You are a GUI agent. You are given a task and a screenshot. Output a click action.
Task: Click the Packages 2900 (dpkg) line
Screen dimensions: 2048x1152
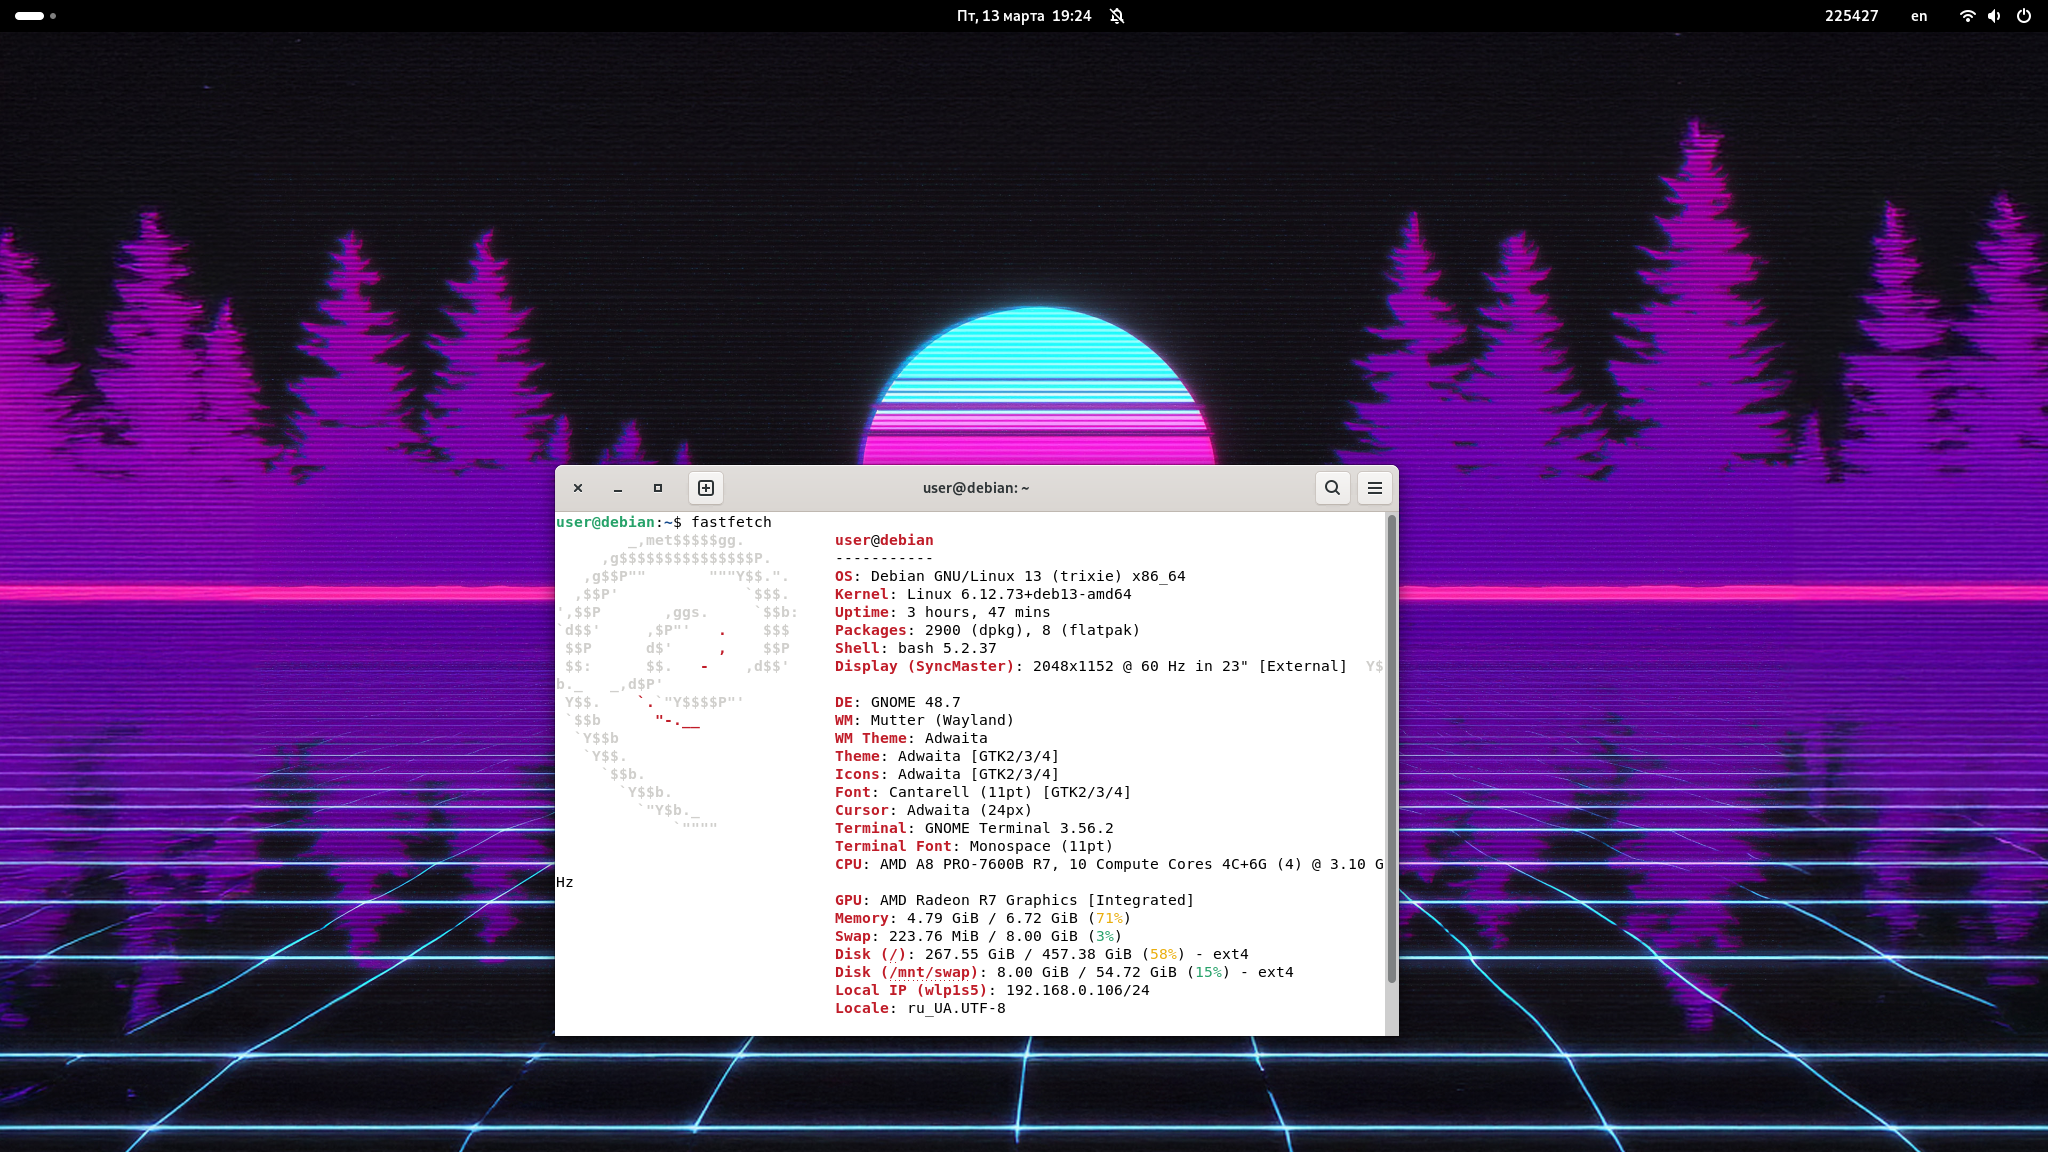[x=987, y=630]
